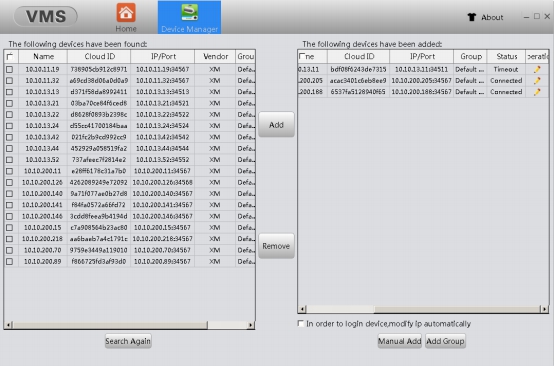
Task: Sort added devices by Status header
Action: [506, 56]
